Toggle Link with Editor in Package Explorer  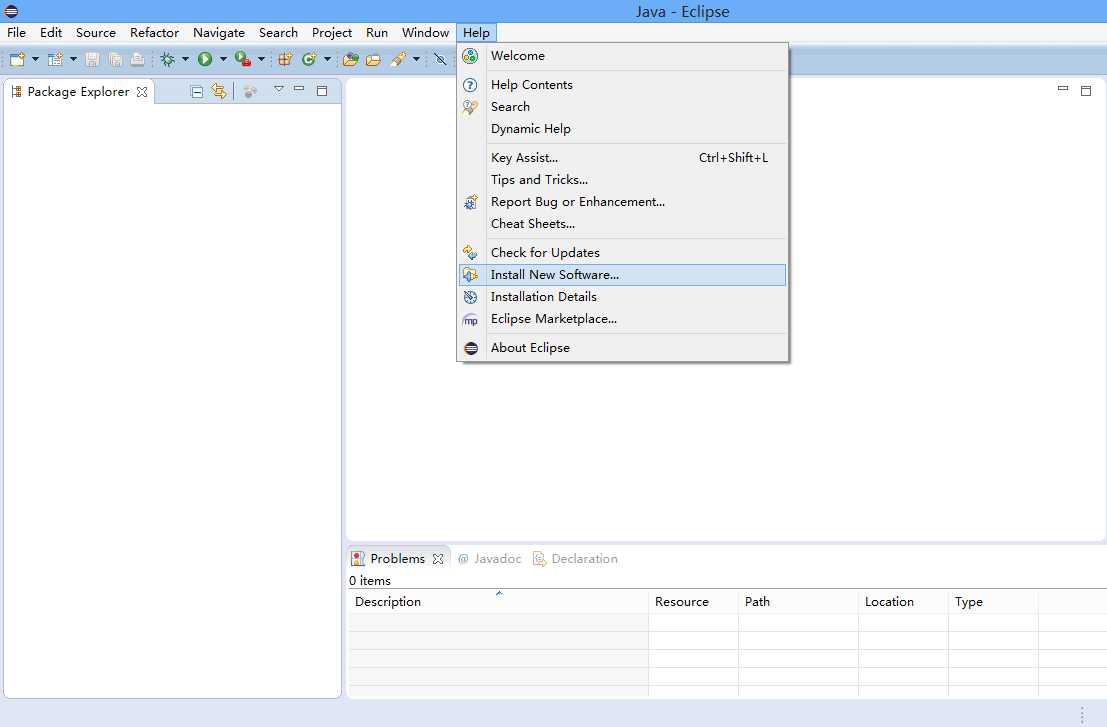click(x=219, y=91)
